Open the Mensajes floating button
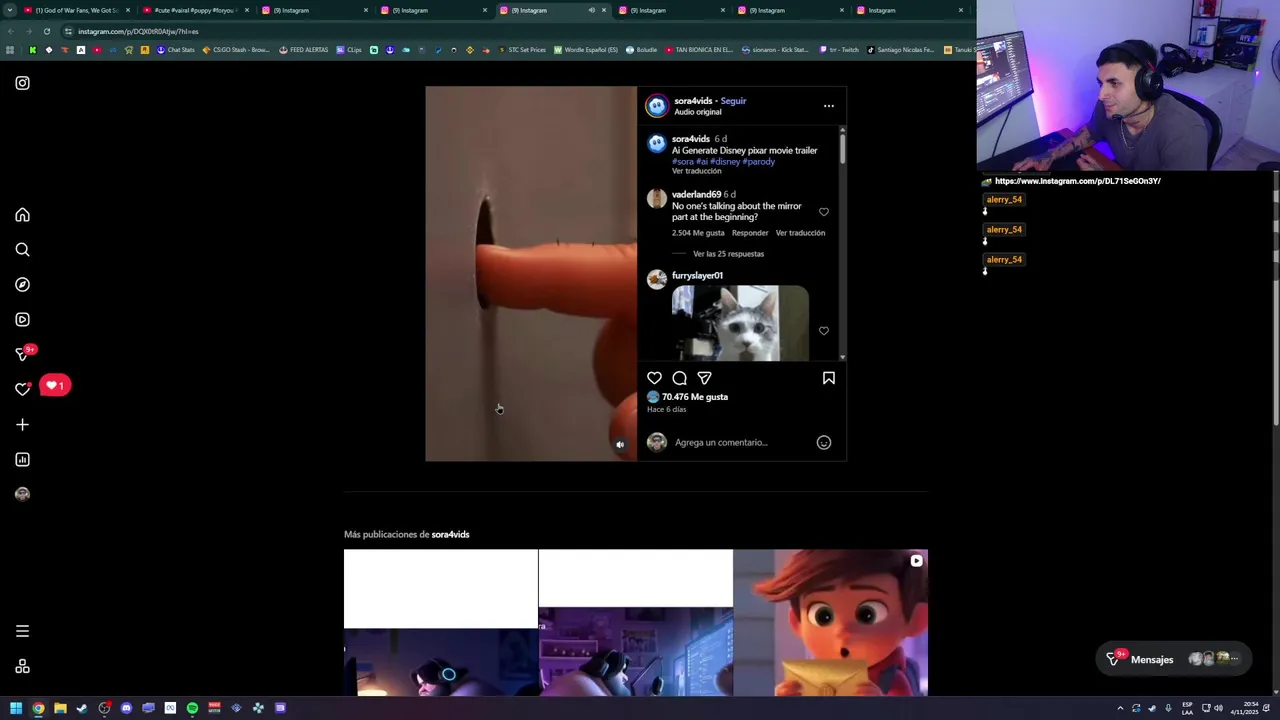 1171,659
